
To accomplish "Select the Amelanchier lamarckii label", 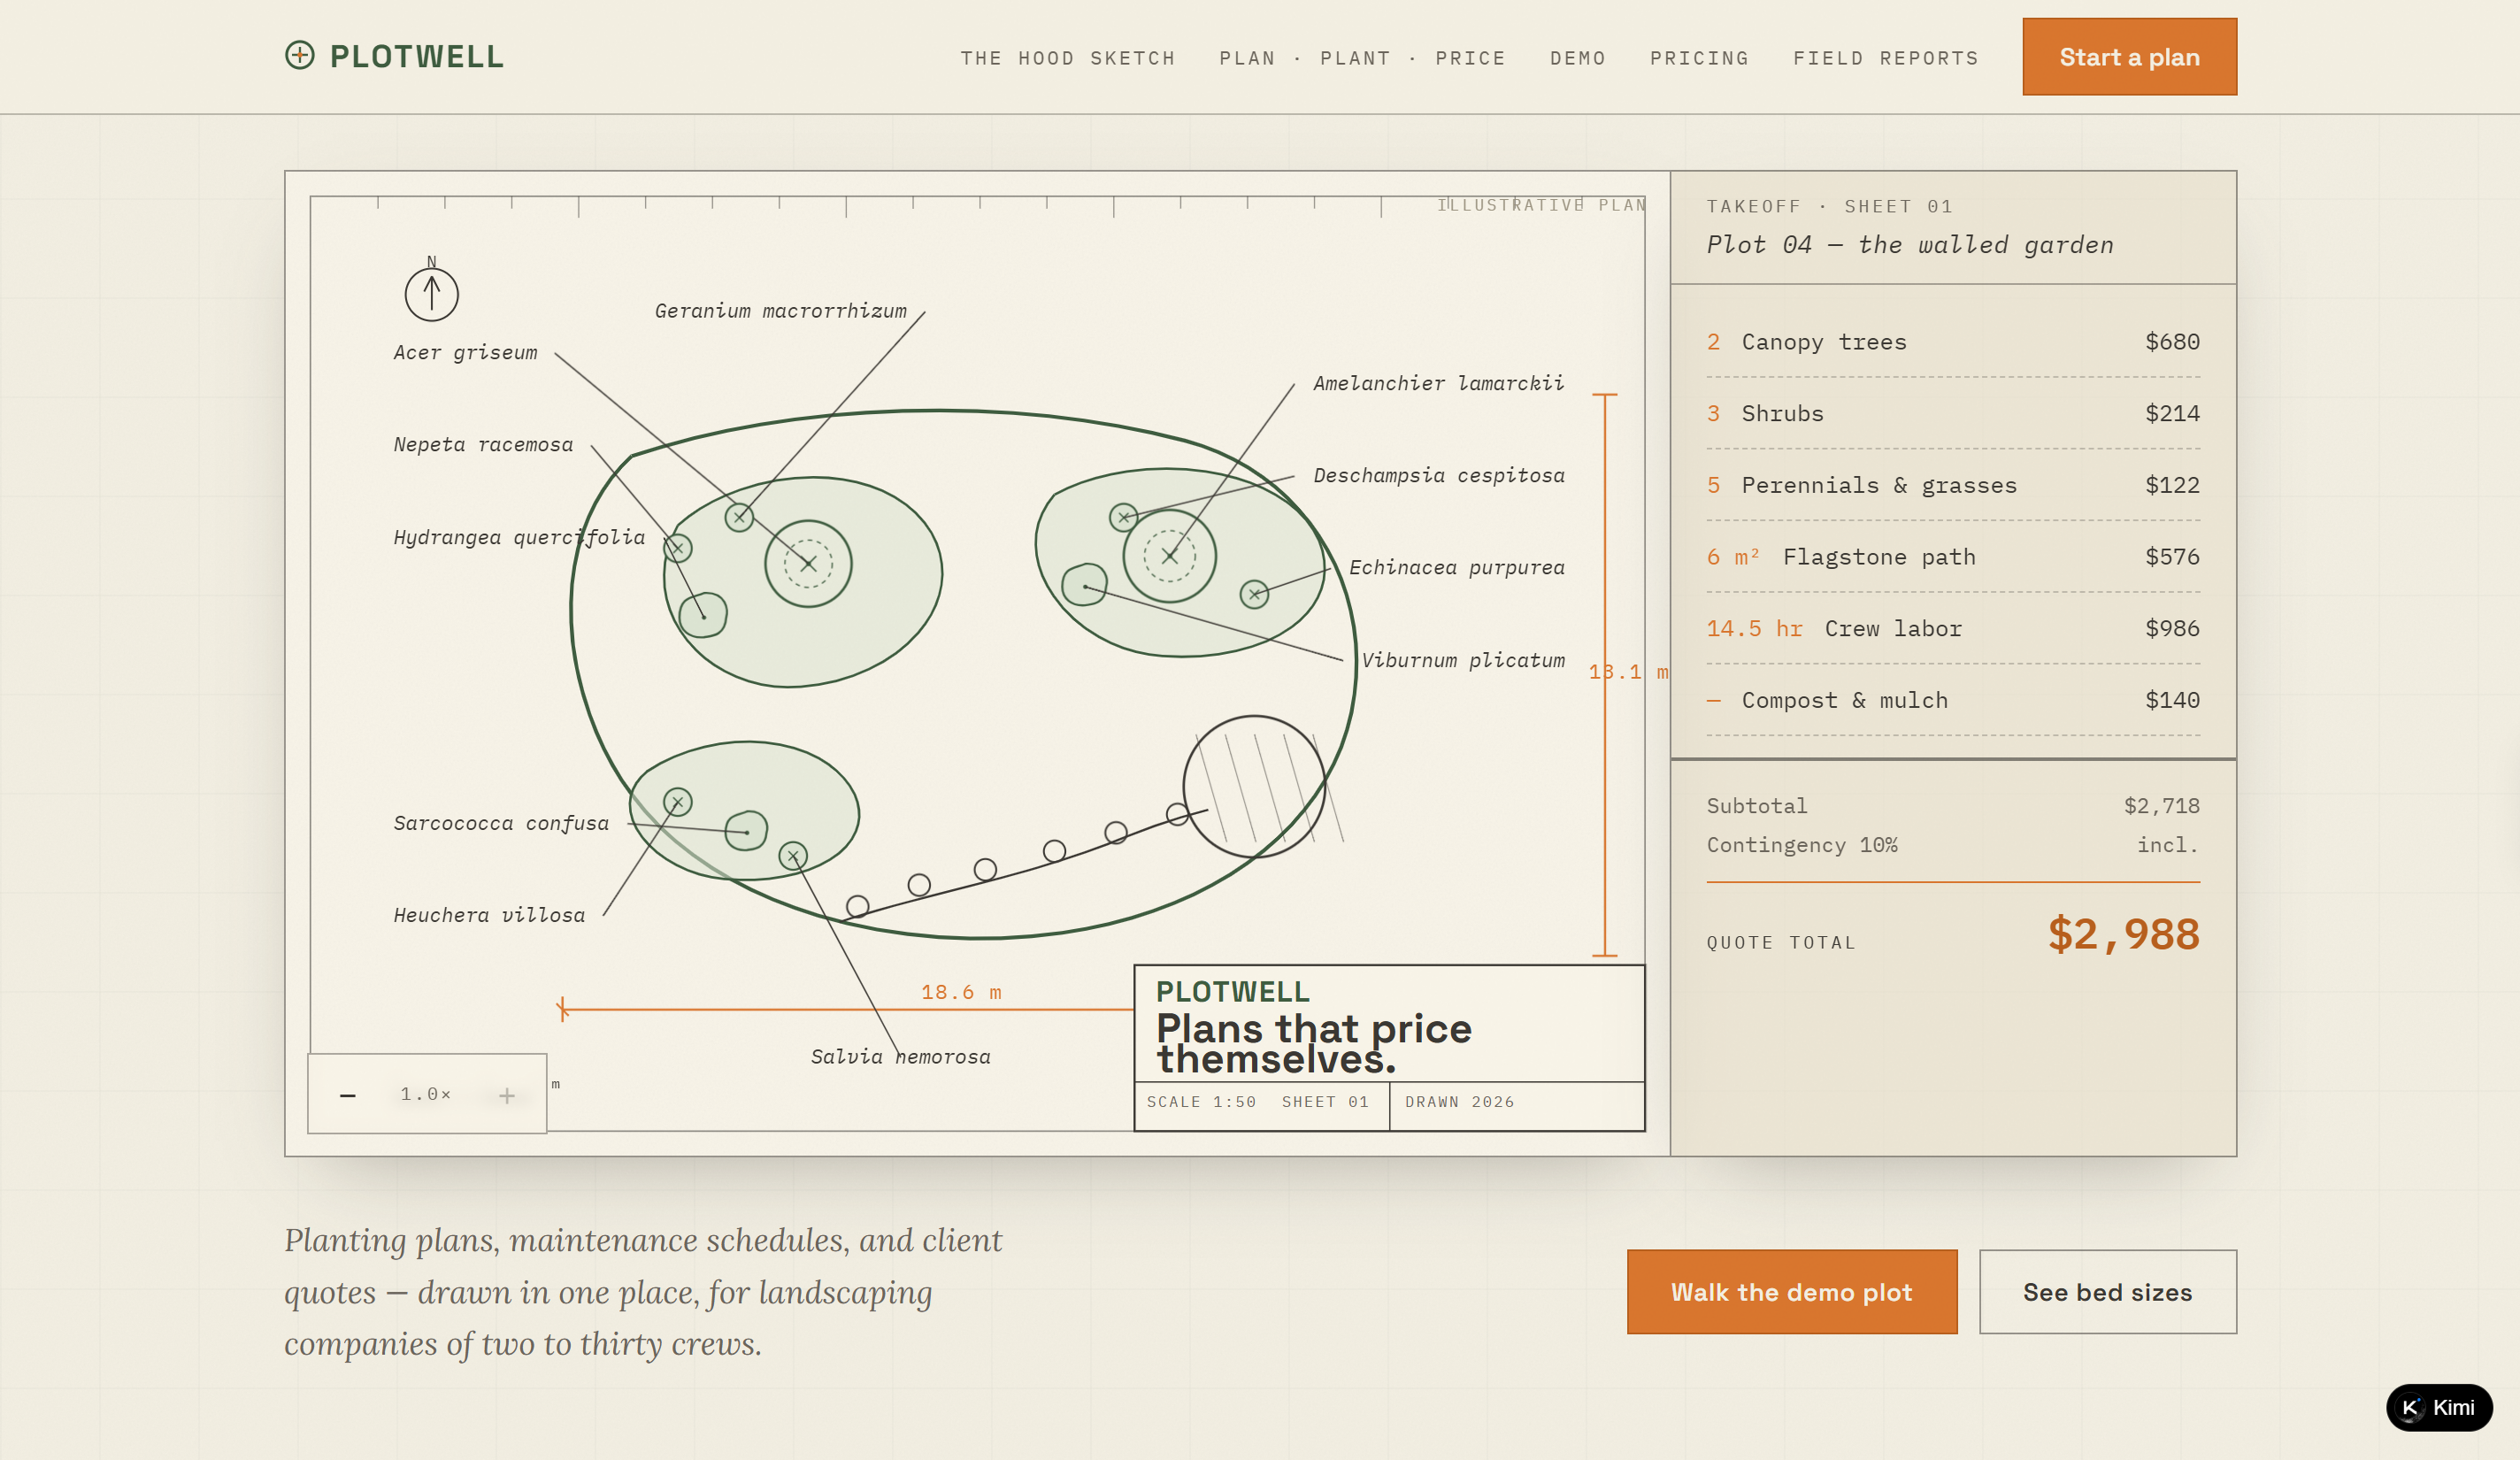I will [x=1438, y=383].
